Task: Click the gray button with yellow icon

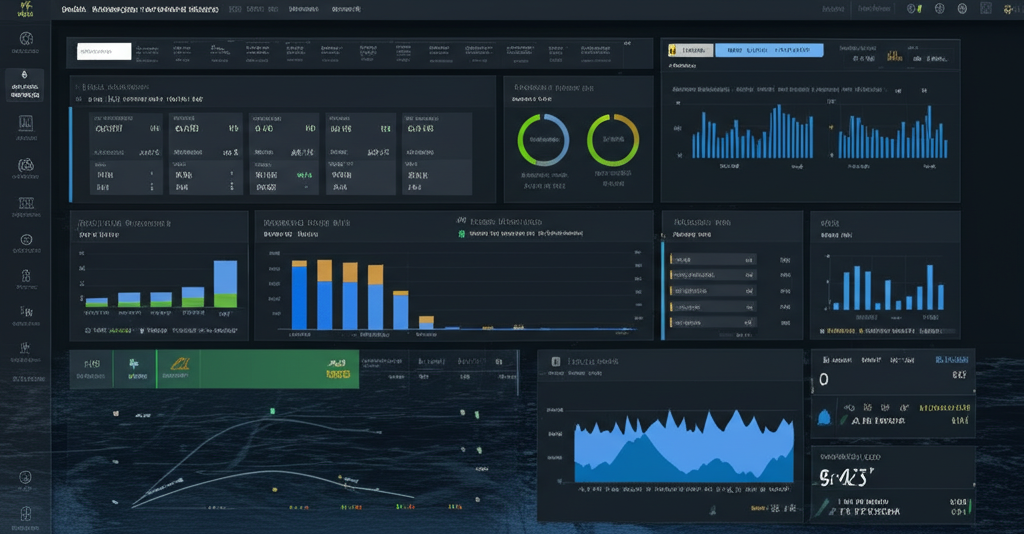Action: coord(690,50)
